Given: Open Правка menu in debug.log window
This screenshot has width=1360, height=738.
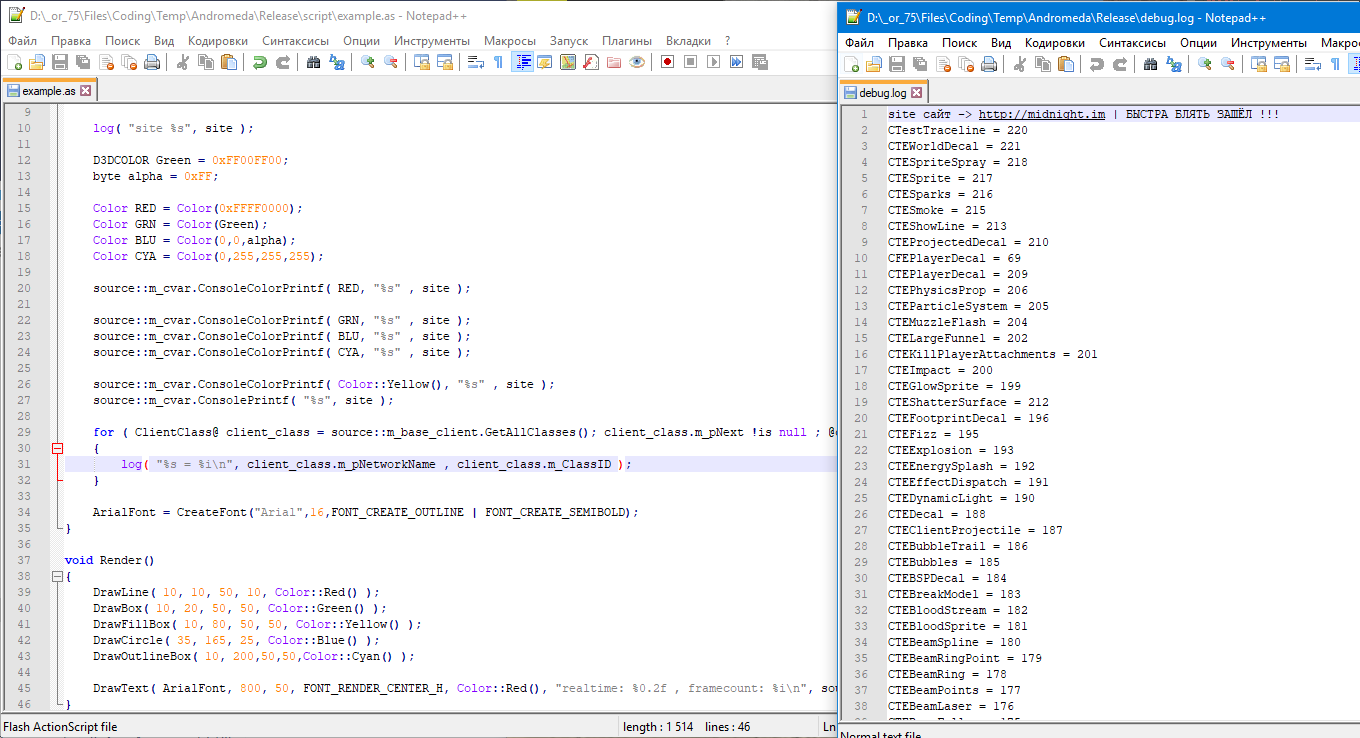Looking at the screenshot, I should coord(908,43).
